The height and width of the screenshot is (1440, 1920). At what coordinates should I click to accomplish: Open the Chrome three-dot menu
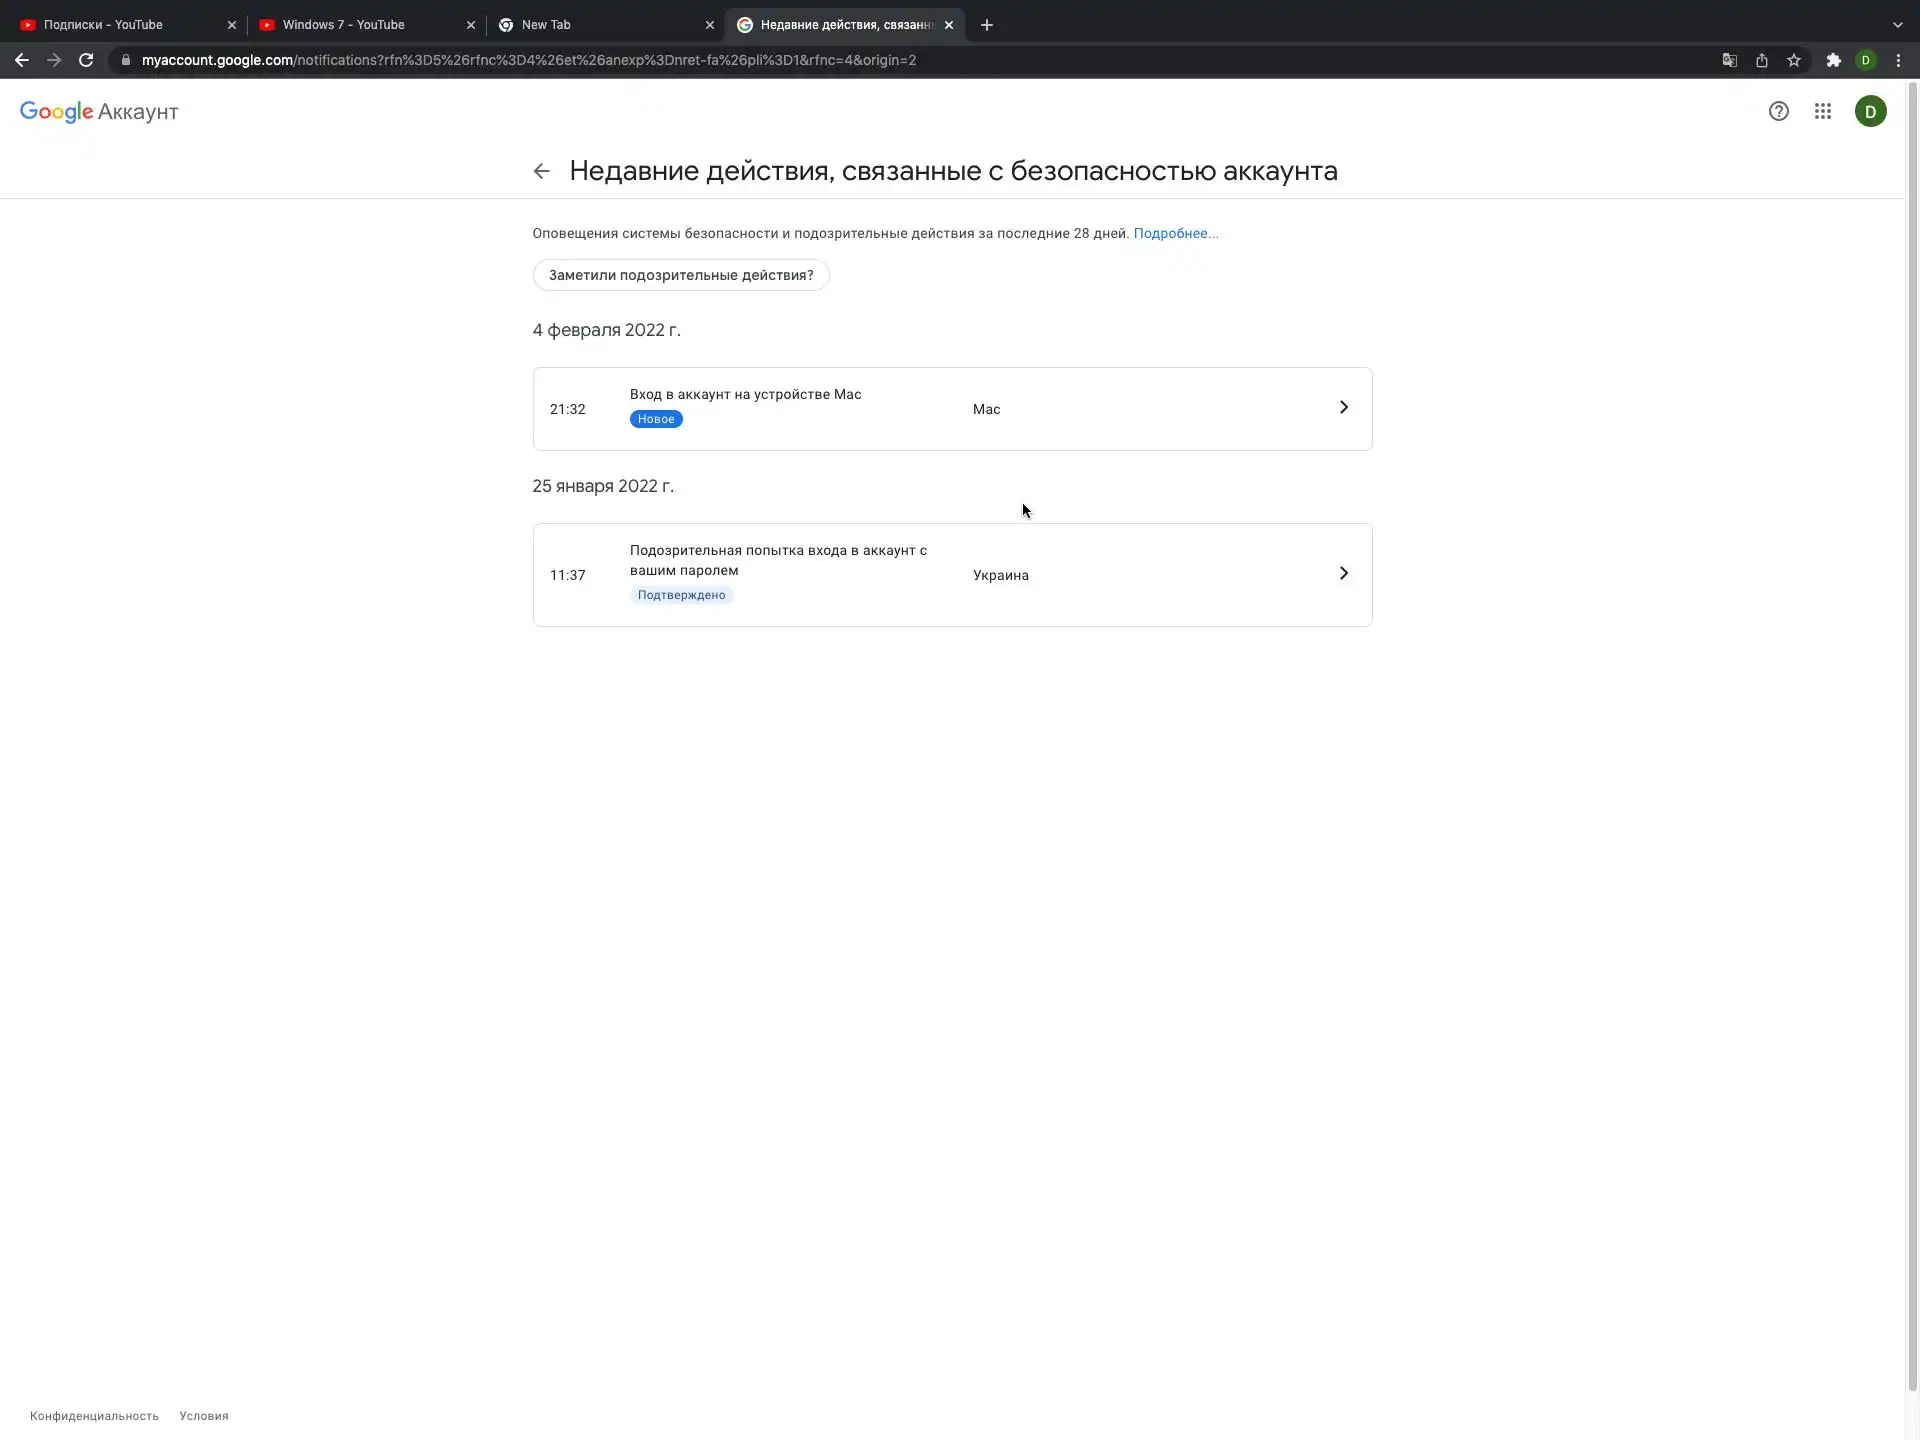tap(1898, 60)
